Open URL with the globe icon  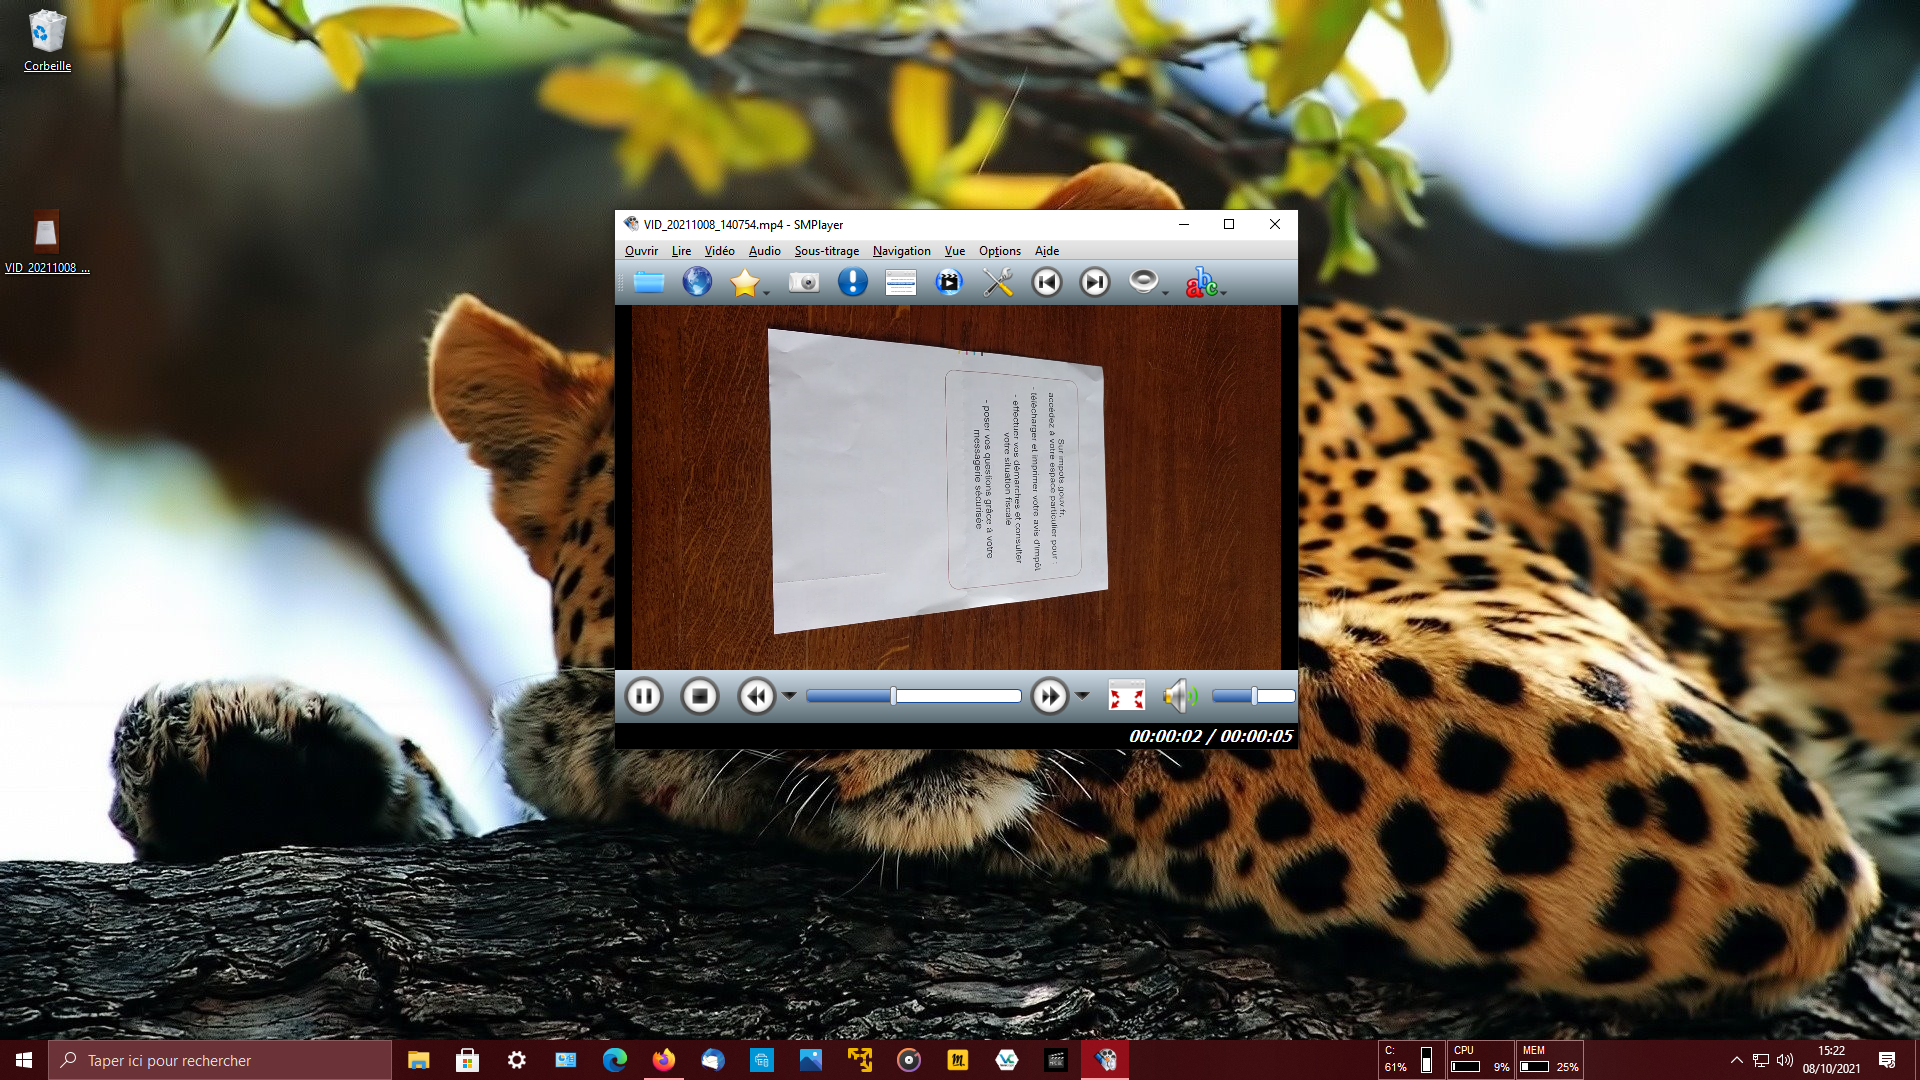pyautogui.click(x=697, y=283)
